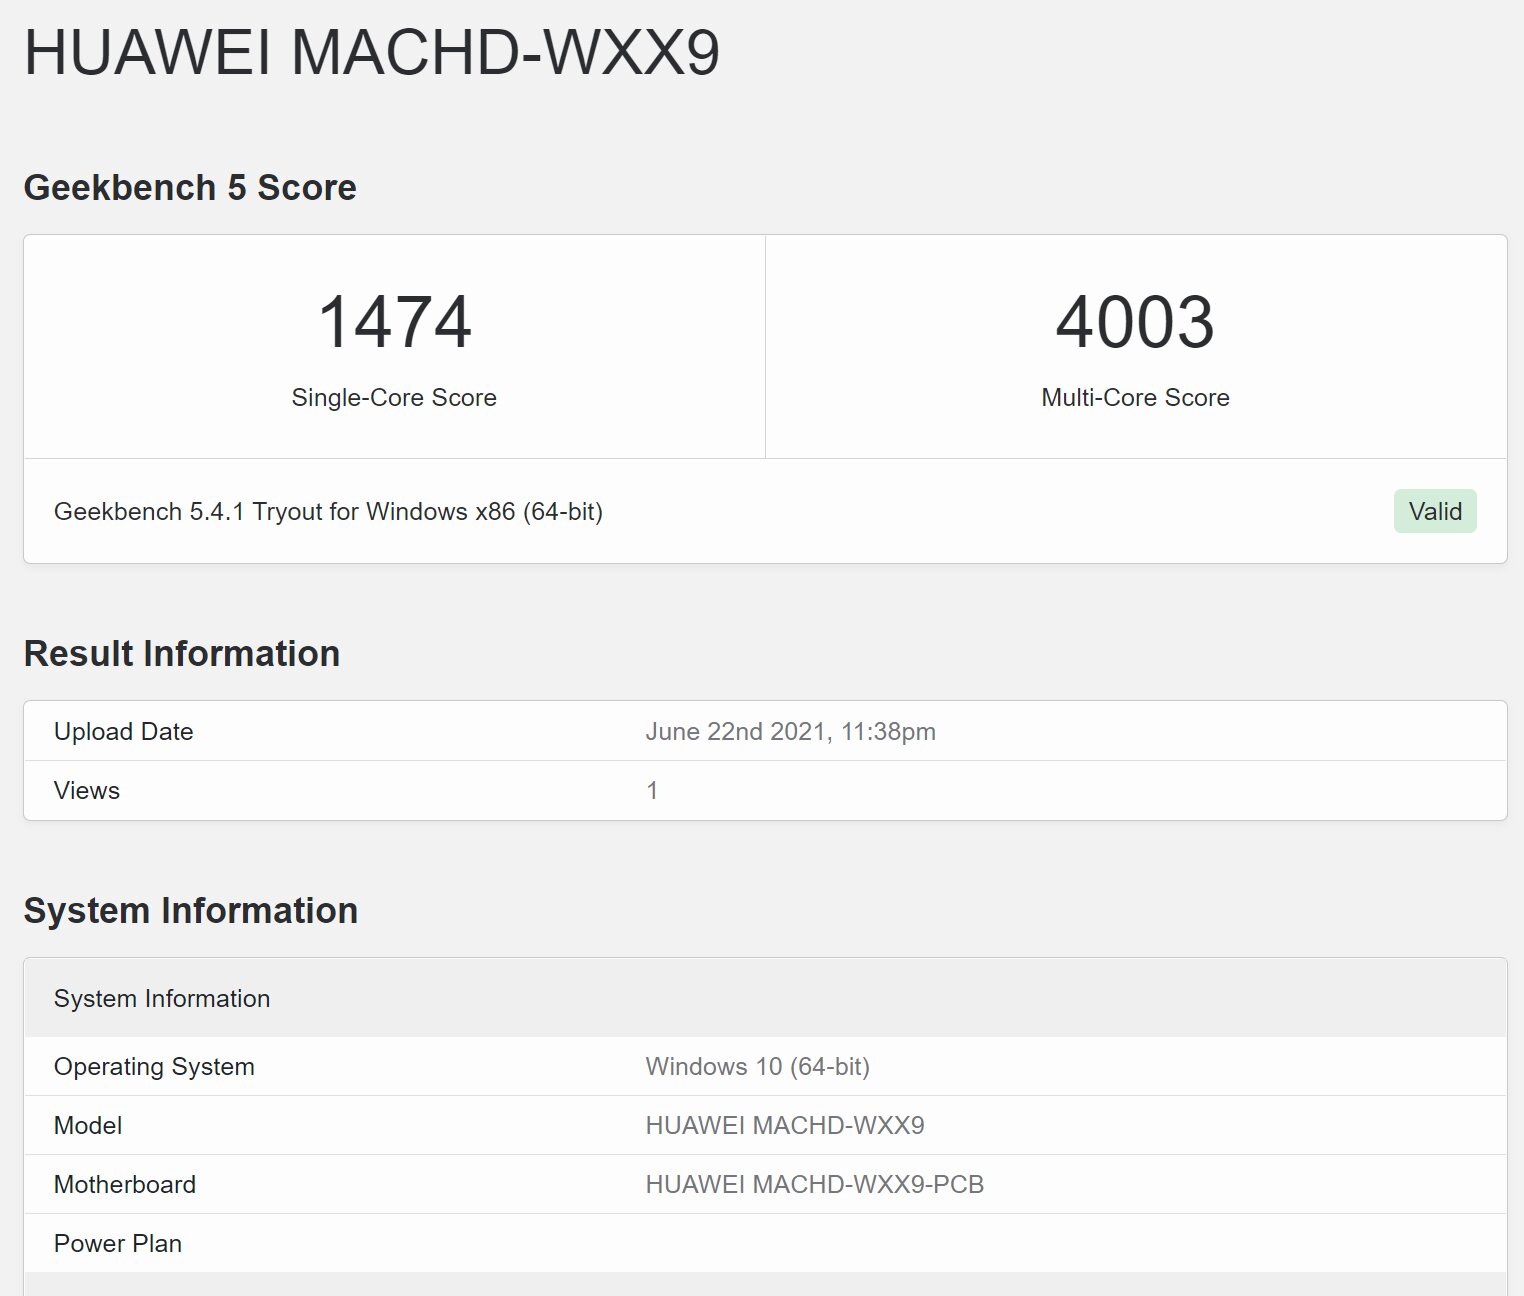Click the HUAWEI MACHD-WXX9 page title
The image size is (1524, 1296).
[x=371, y=53]
